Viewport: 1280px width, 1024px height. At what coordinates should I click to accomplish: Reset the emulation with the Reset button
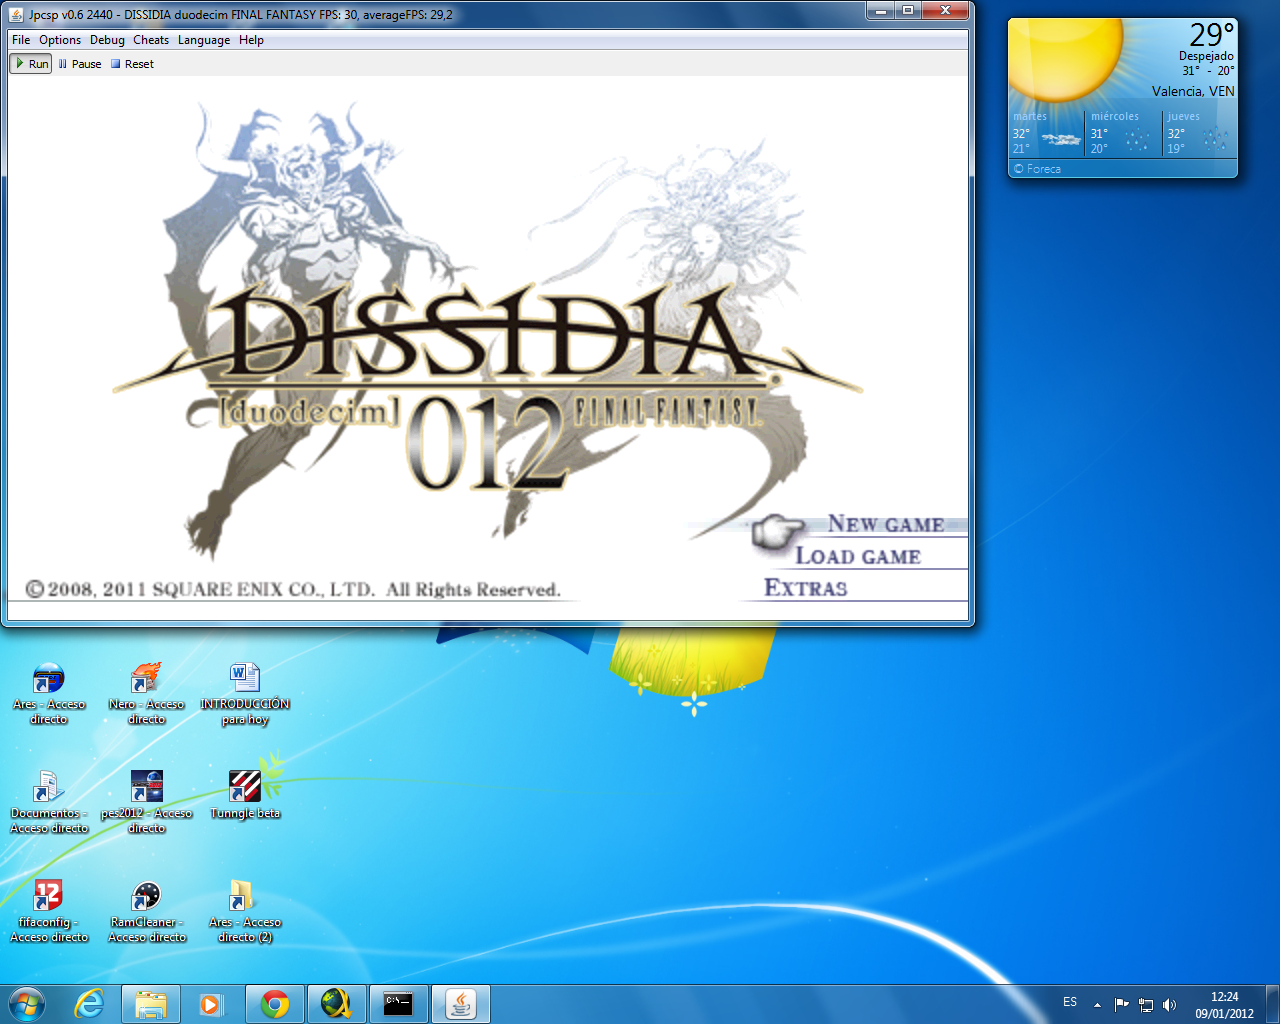(132, 64)
